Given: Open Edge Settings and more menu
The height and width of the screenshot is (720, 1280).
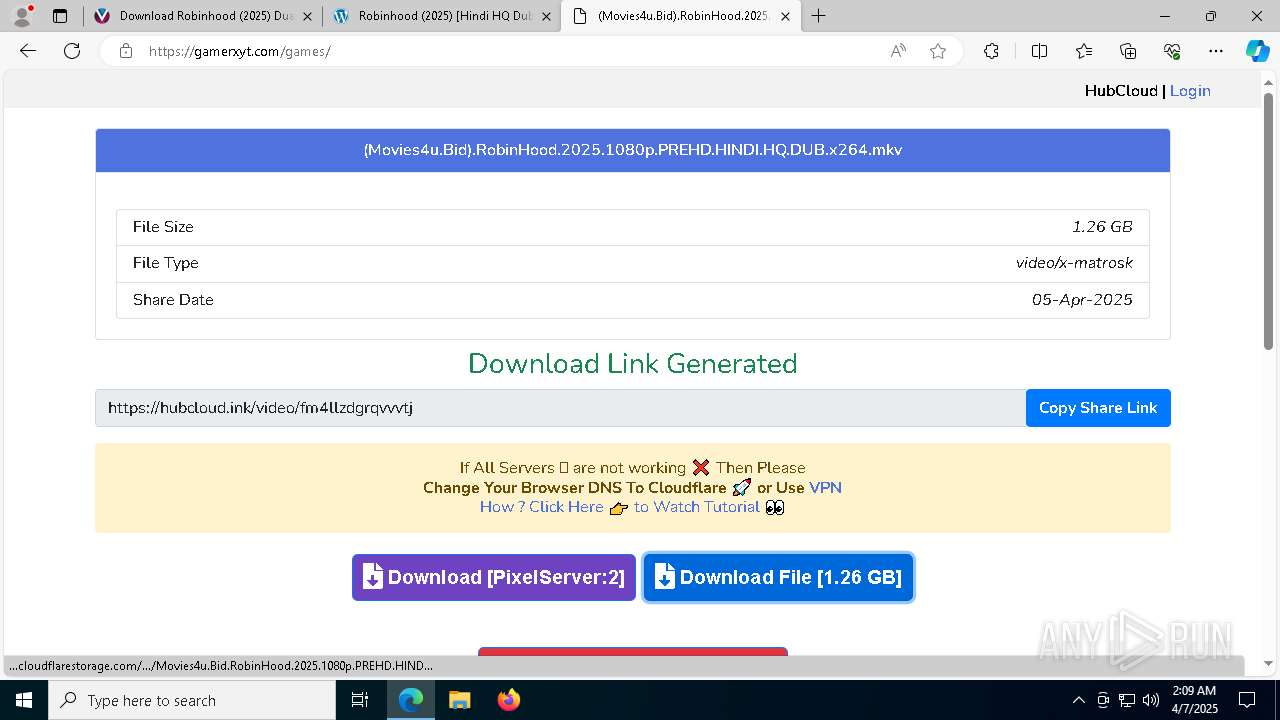Looking at the screenshot, I should pos(1216,51).
